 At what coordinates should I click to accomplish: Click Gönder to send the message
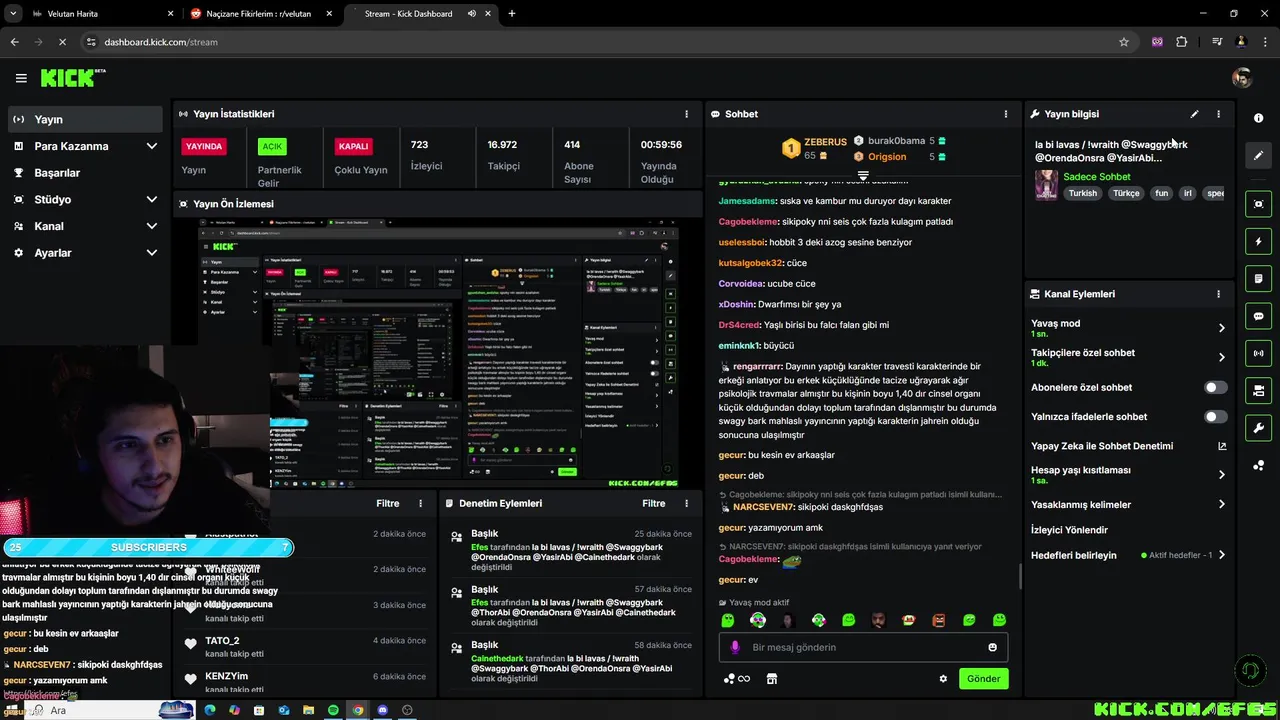[x=983, y=678]
